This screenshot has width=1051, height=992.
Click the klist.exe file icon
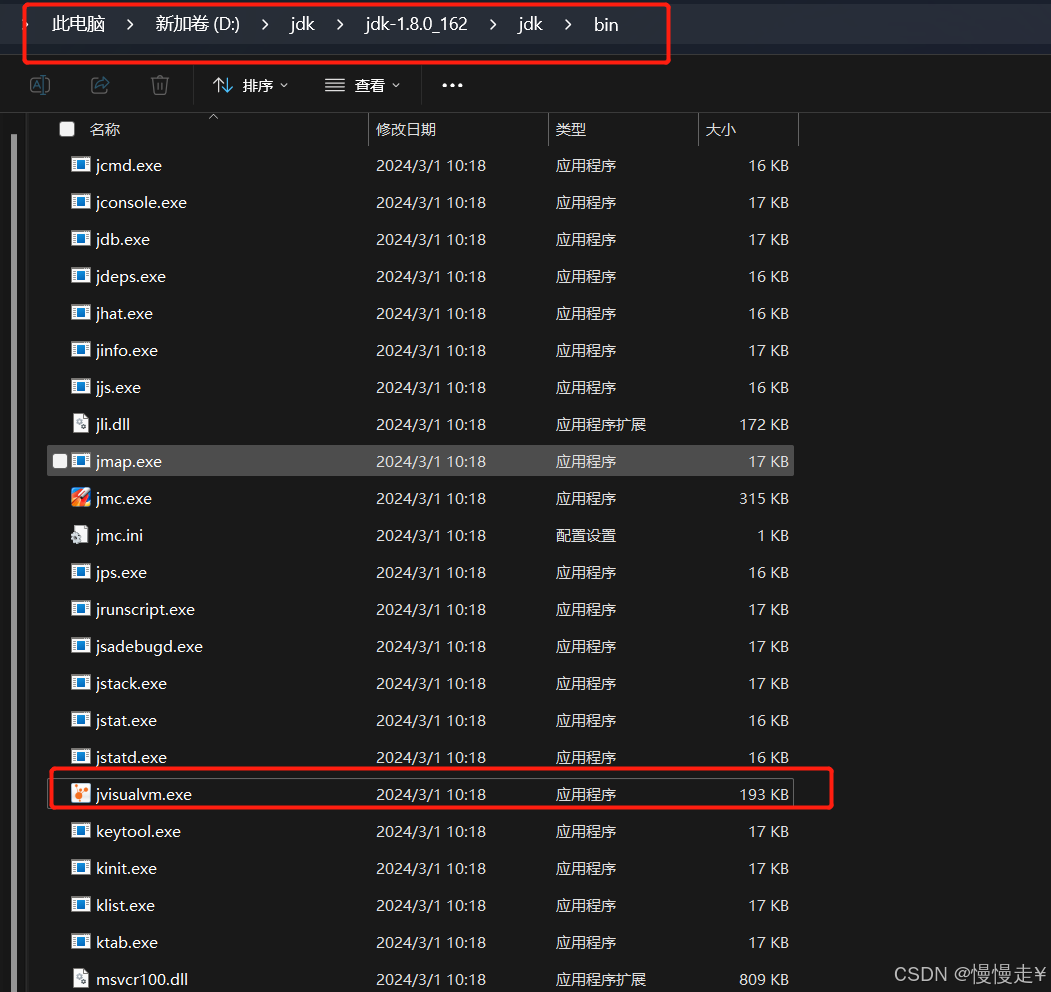point(80,904)
